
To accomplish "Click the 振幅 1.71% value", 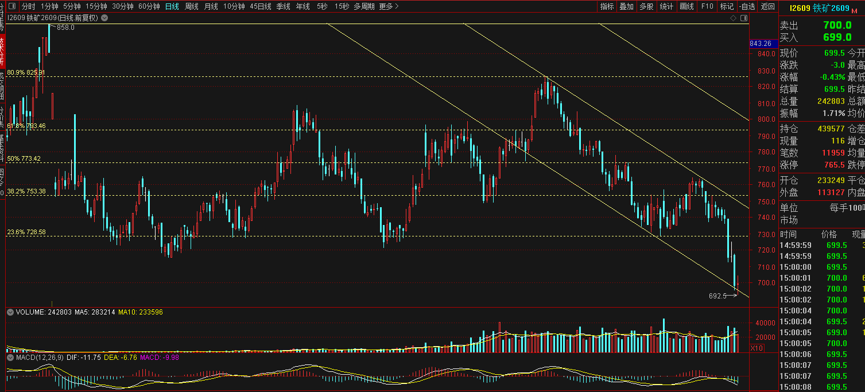I will [x=833, y=113].
